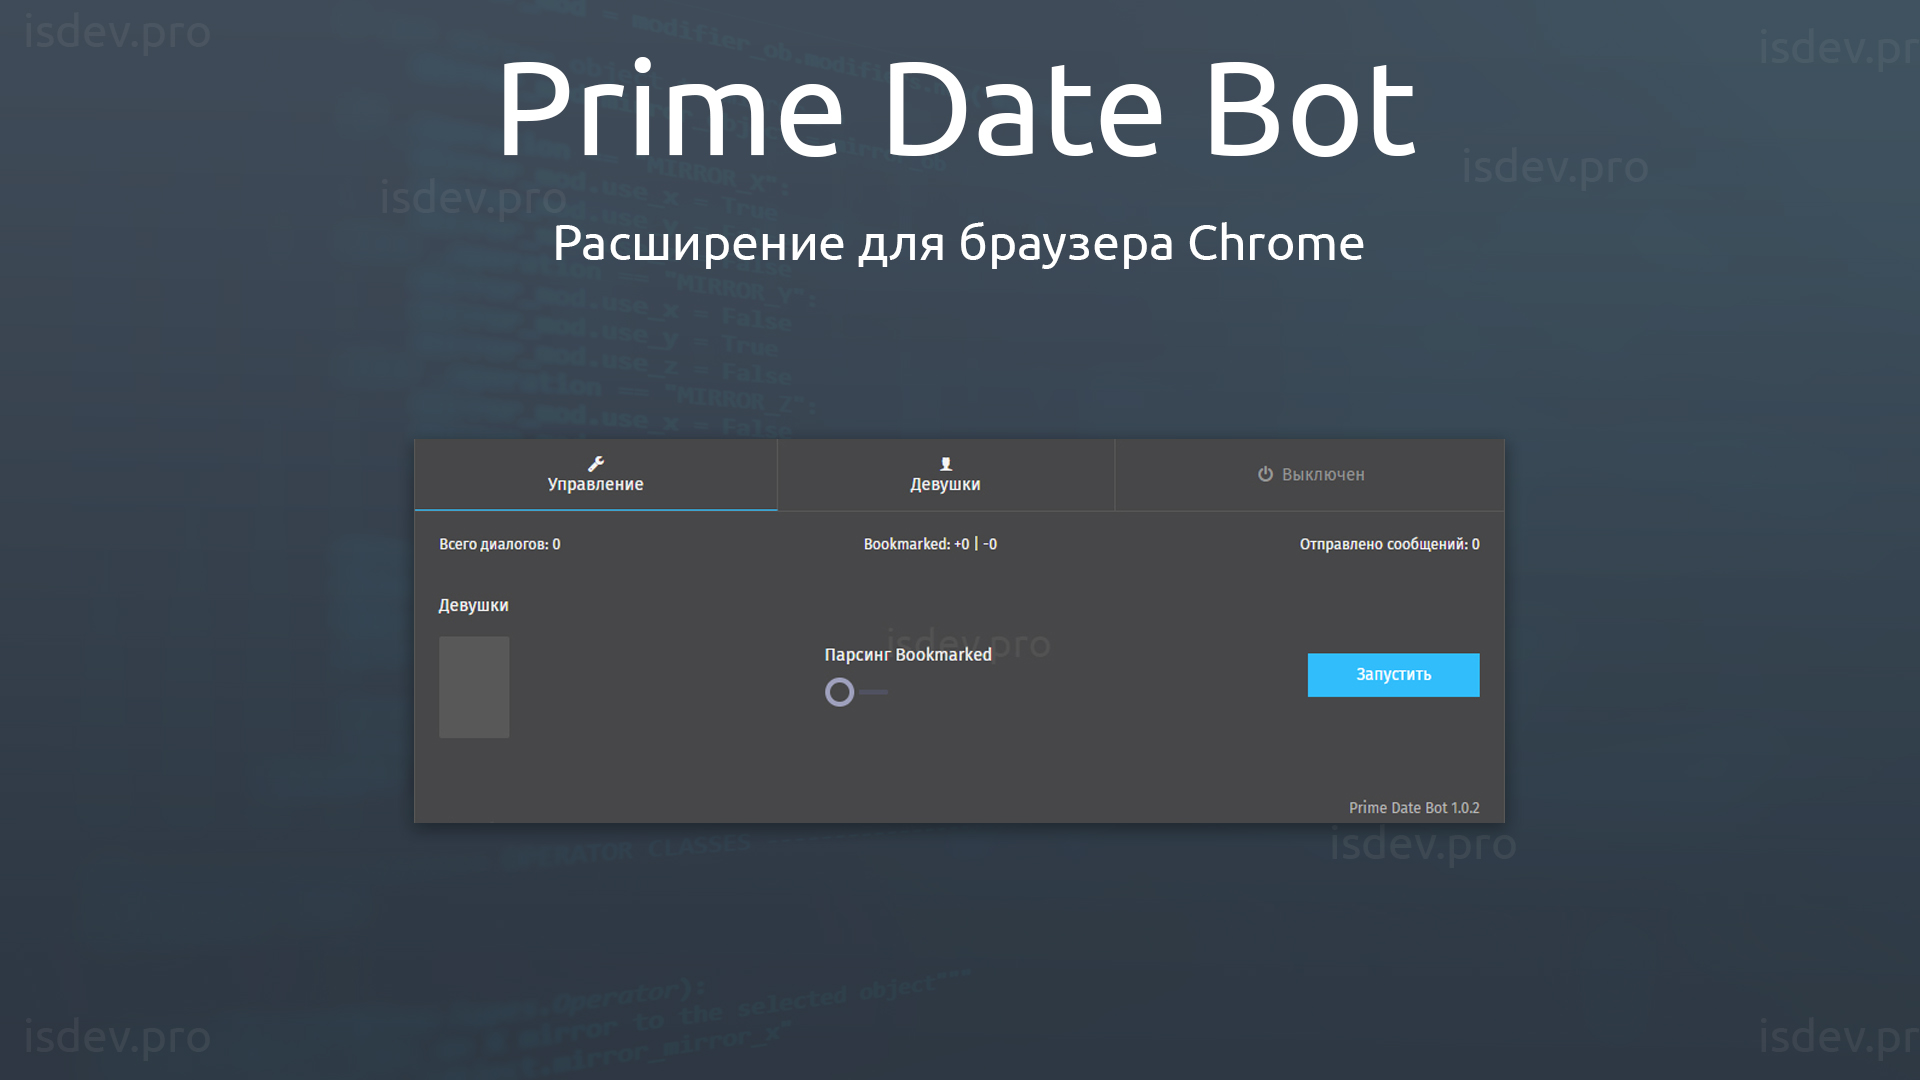
Task: Click the Парсинг Bookmarked label
Action: 907,655
